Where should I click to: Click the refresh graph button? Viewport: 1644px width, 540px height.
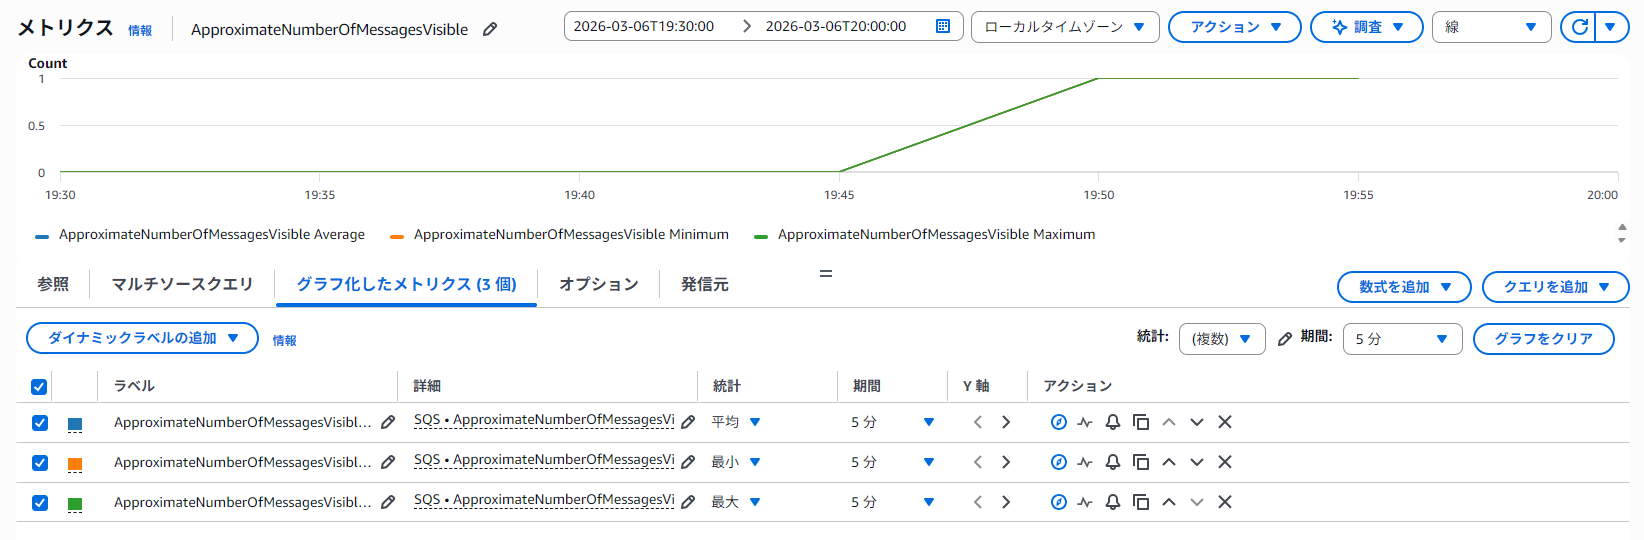1579,27
